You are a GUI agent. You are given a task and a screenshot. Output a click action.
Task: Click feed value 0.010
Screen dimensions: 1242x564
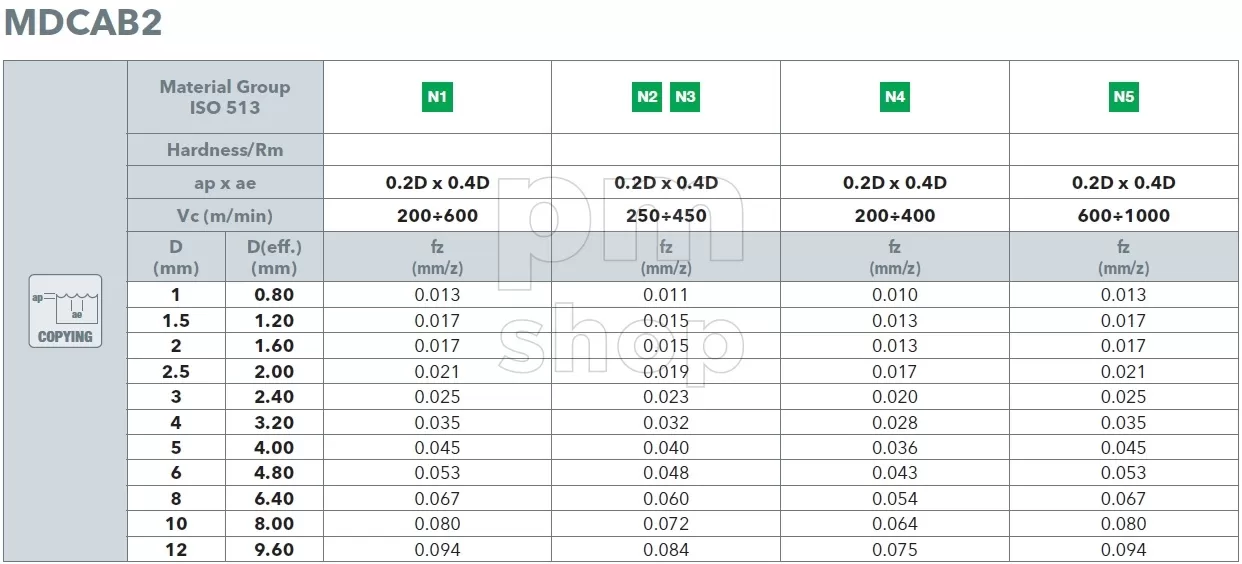click(895, 295)
